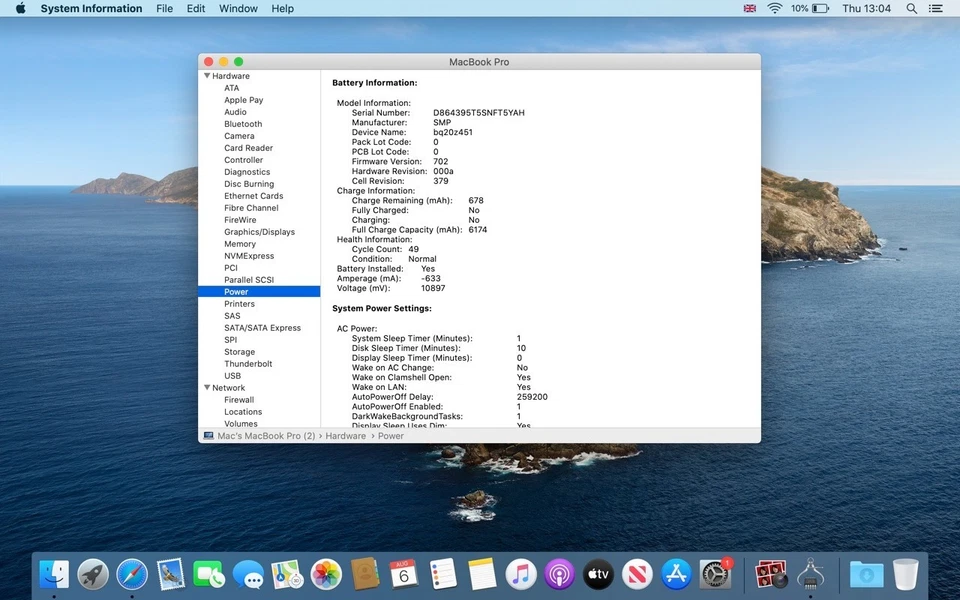Screen dimensions: 960x600
Task: Select Locations under Network
Action: pos(243,411)
